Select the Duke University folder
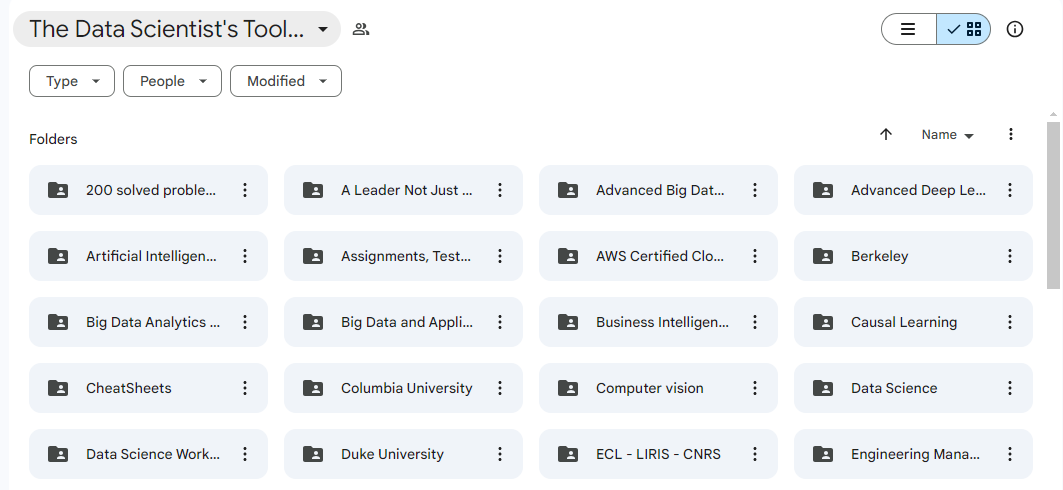This screenshot has width=1063, height=490. coord(403,454)
